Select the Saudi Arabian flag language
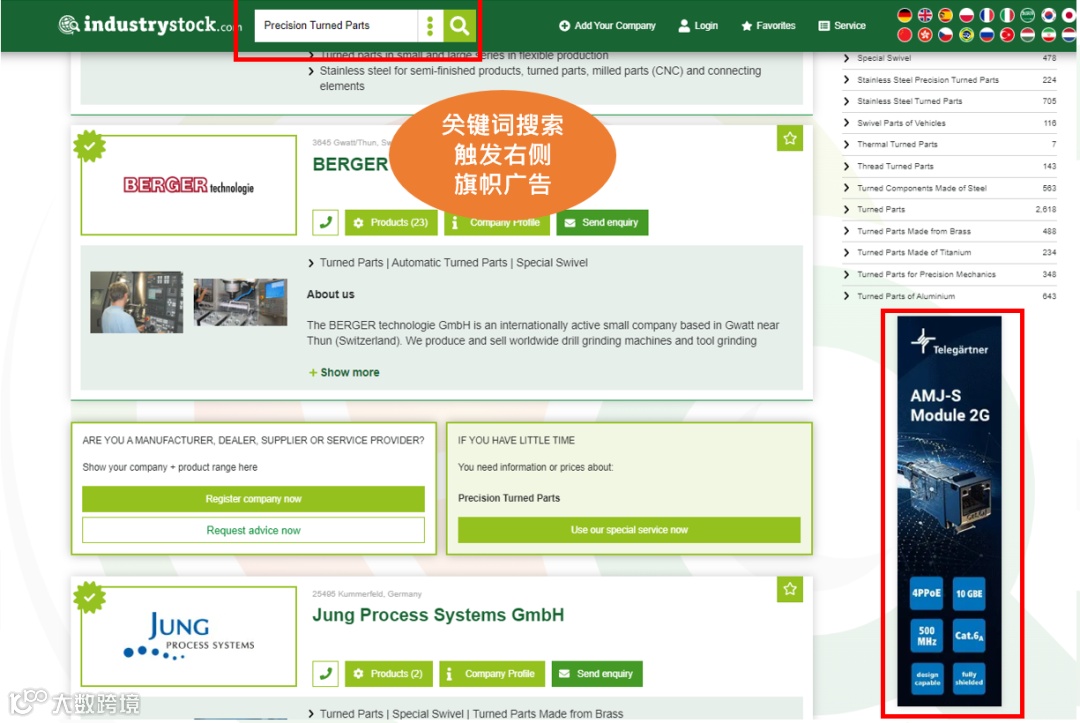The width and height of the screenshot is (1080, 723). 1027,15
